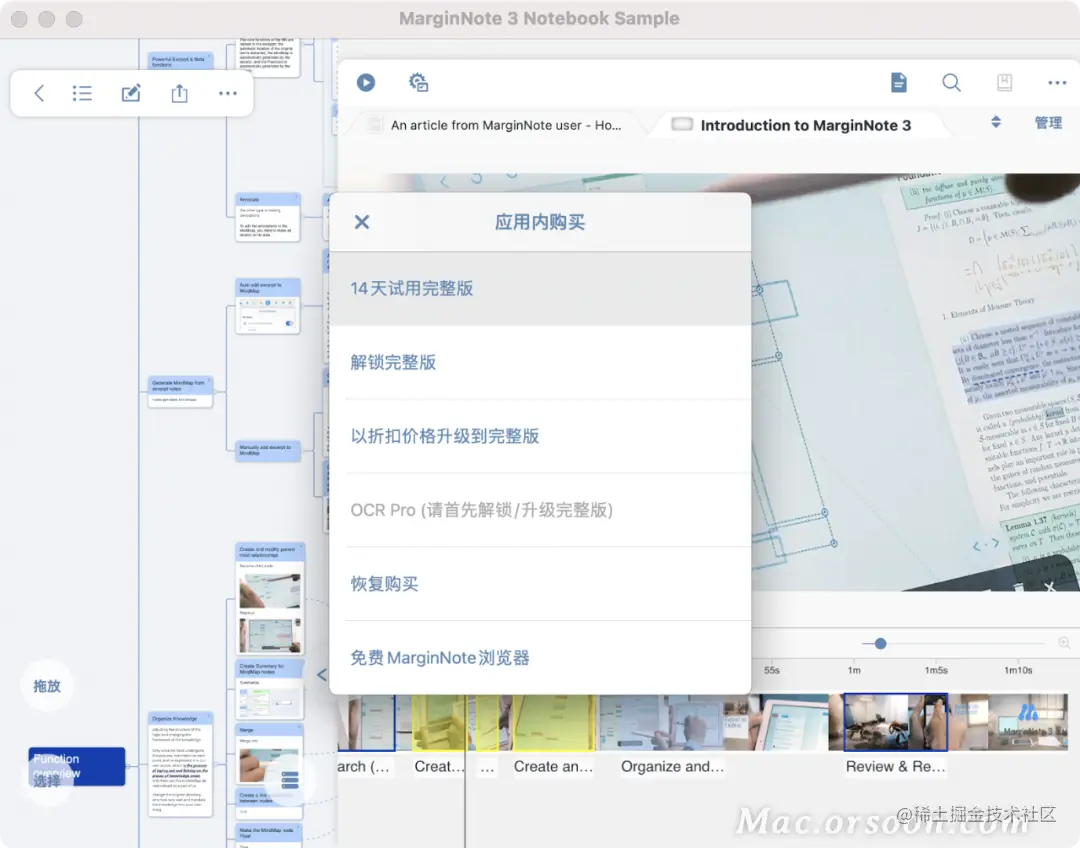Click the arch (... chapter label
This screenshot has height=848, width=1080.
[x=364, y=766]
